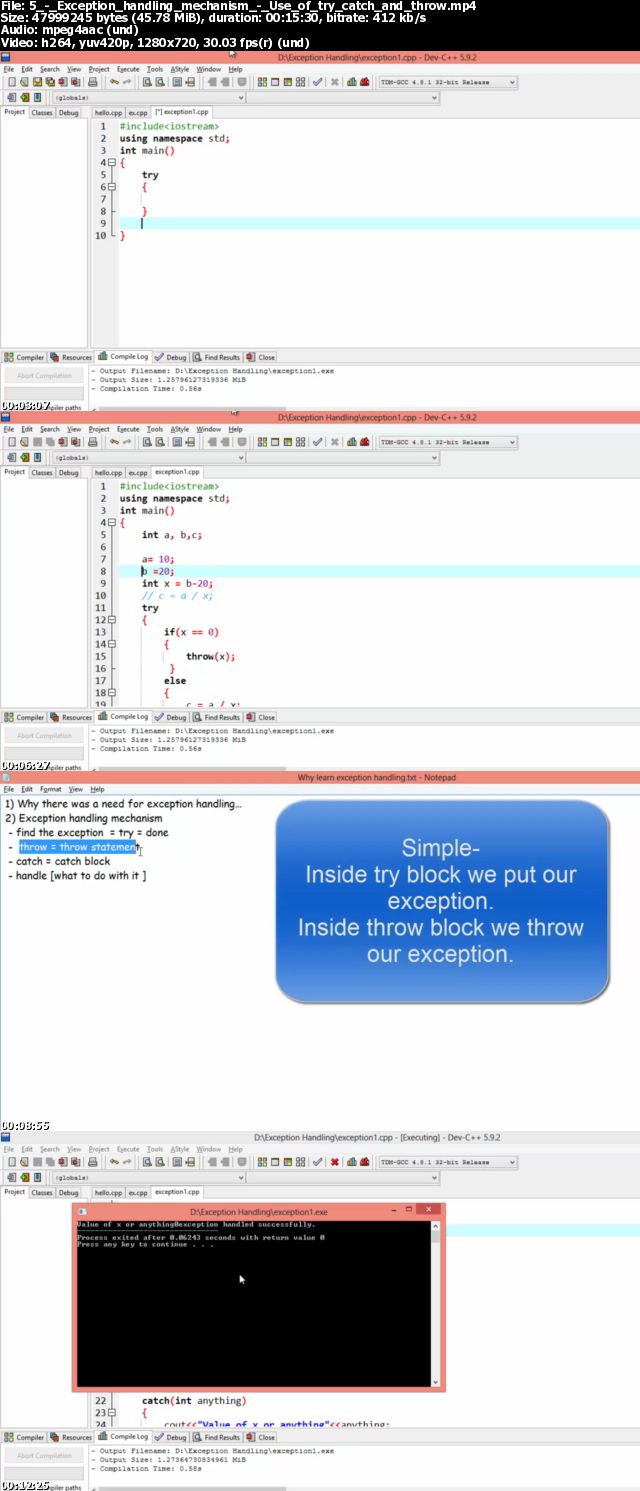Open the Execute menu in the [Executing] Dev-C++ window

click(x=128, y=1149)
